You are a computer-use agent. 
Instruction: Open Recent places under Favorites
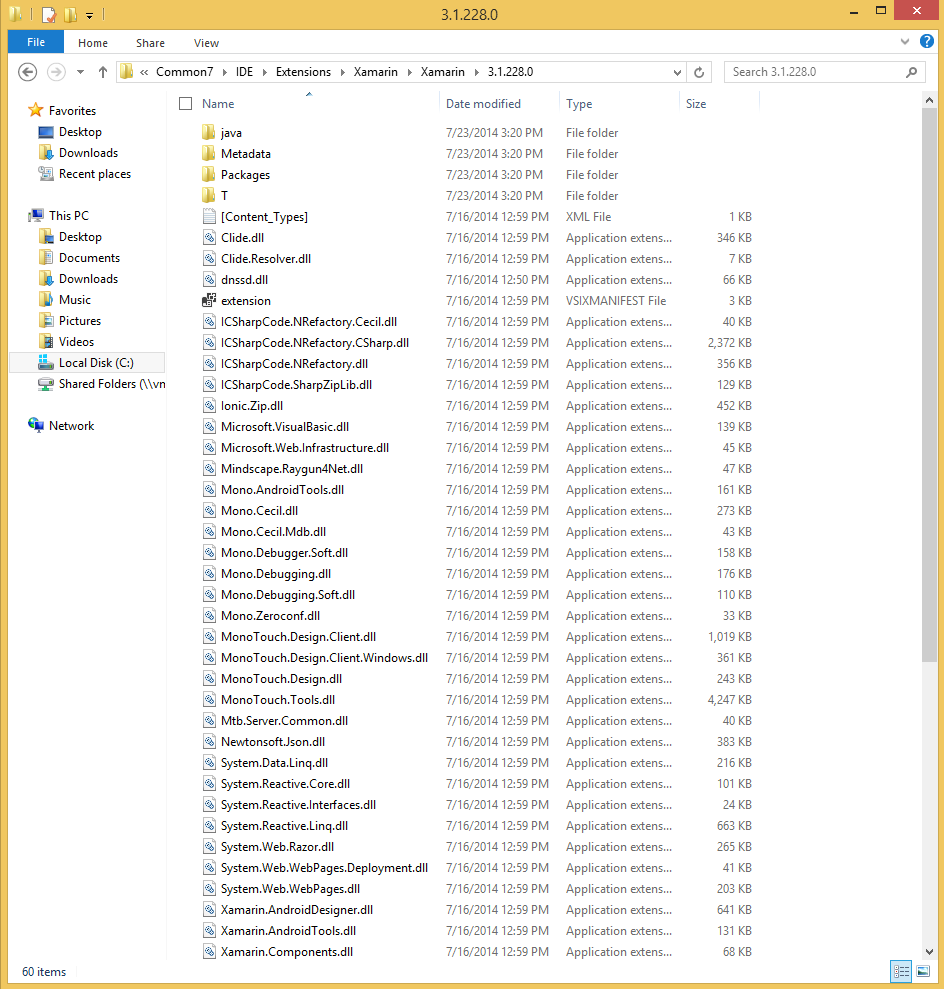click(95, 174)
